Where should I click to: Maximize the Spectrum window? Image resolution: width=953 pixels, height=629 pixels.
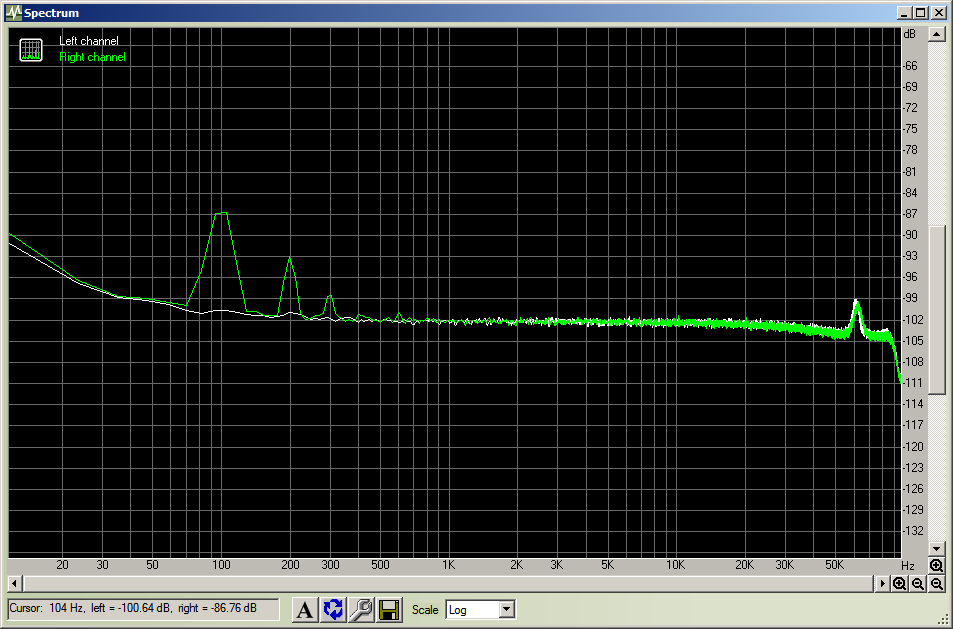tap(921, 13)
